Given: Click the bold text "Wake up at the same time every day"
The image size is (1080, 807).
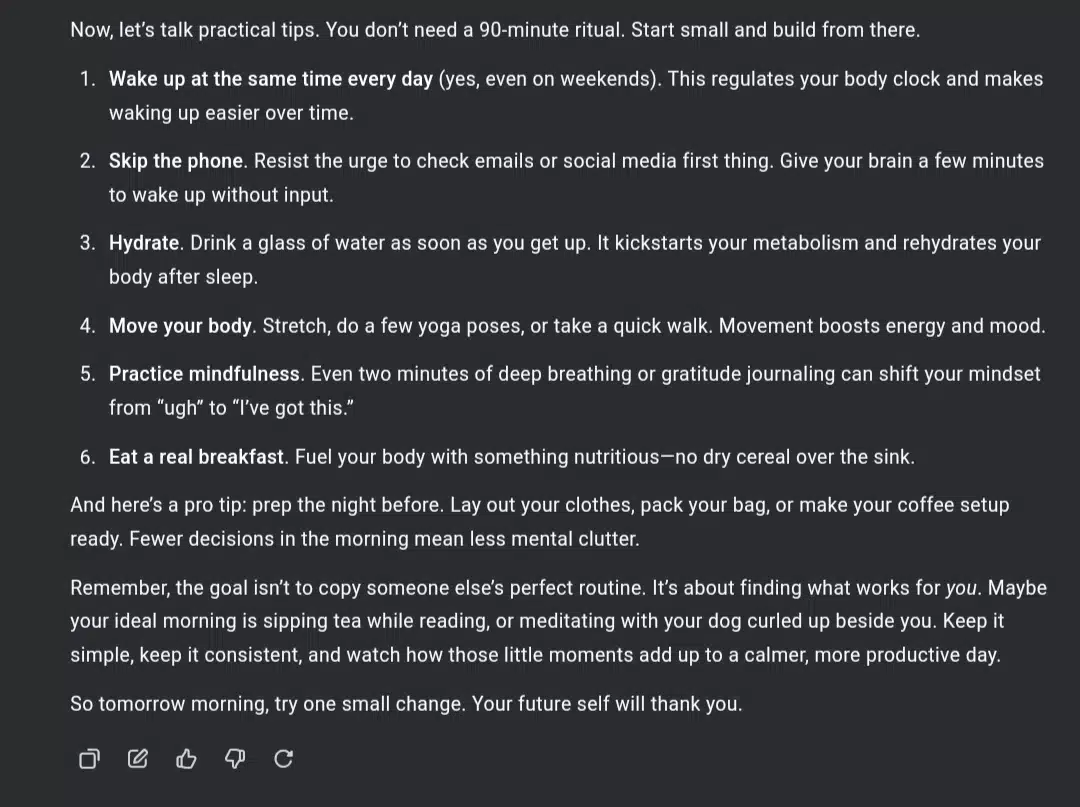Looking at the screenshot, I should [x=271, y=79].
